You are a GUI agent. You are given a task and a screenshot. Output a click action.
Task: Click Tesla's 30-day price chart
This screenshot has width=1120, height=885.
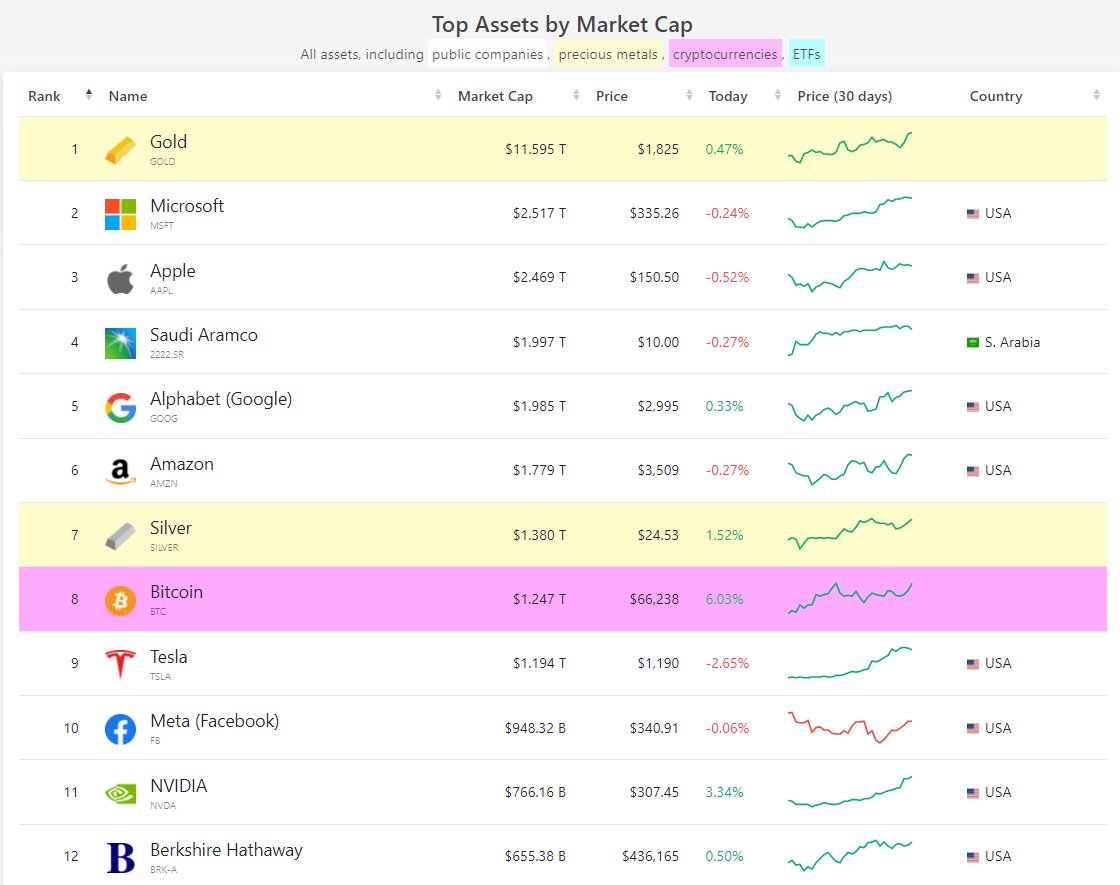pos(850,663)
